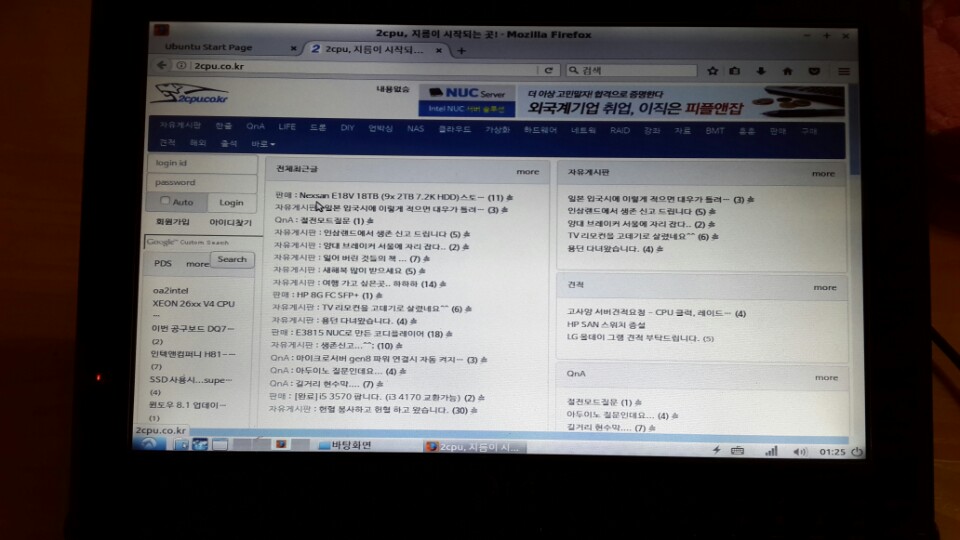Screen dimensions: 960x540
Task: Open the start menu on the taskbar
Action: [x=149, y=444]
